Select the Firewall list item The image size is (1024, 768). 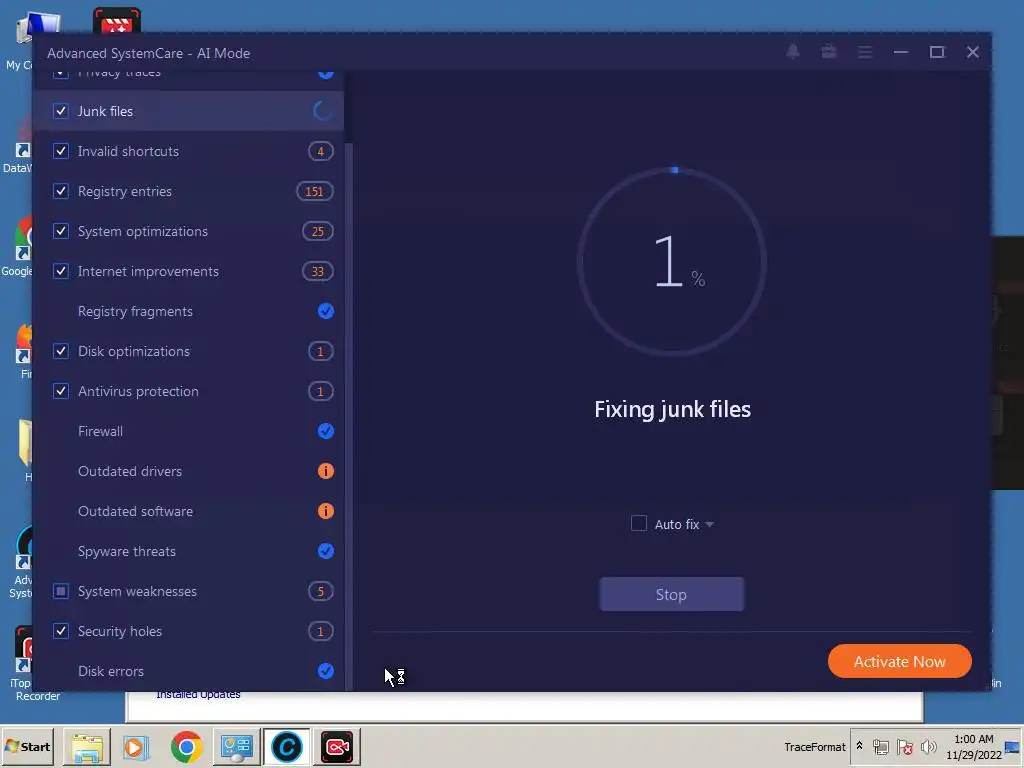point(100,431)
